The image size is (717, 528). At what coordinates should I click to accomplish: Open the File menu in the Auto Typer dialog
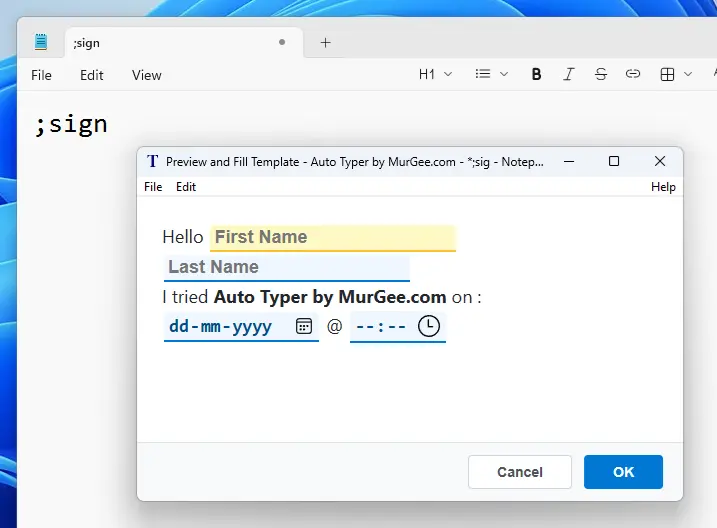[x=153, y=187]
